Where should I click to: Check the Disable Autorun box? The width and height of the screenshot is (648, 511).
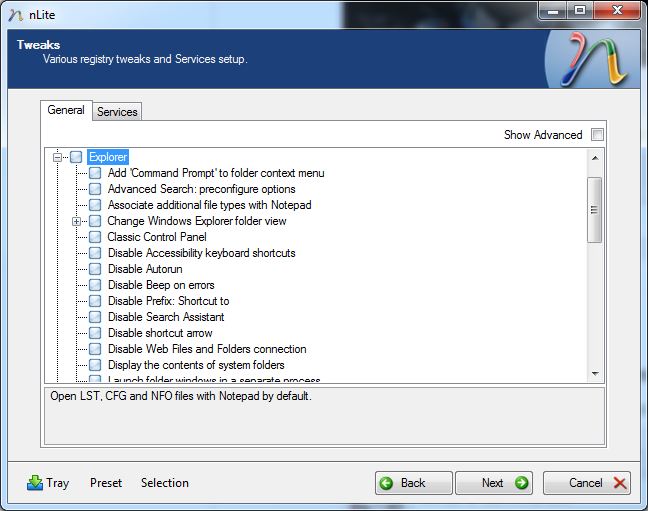95,269
